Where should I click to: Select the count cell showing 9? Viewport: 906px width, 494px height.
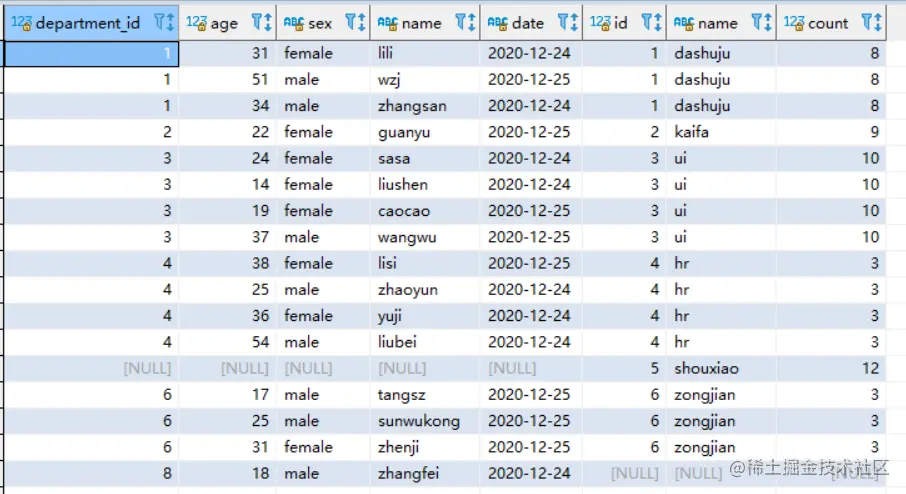[x=831, y=132]
